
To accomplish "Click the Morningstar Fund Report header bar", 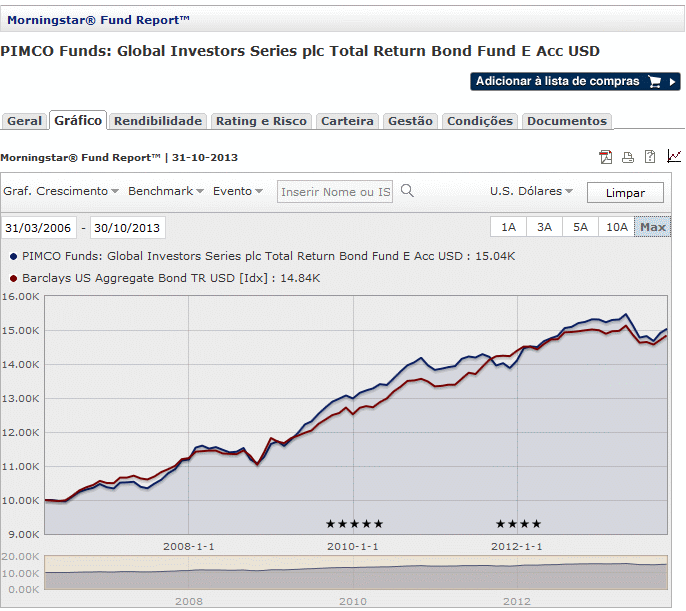I will click(342, 20).
